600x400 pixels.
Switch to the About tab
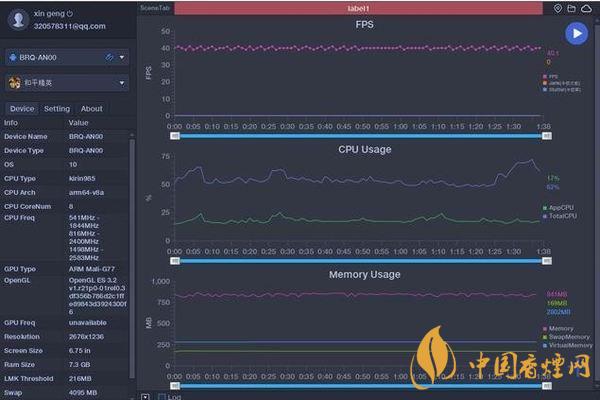coord(91,109)
